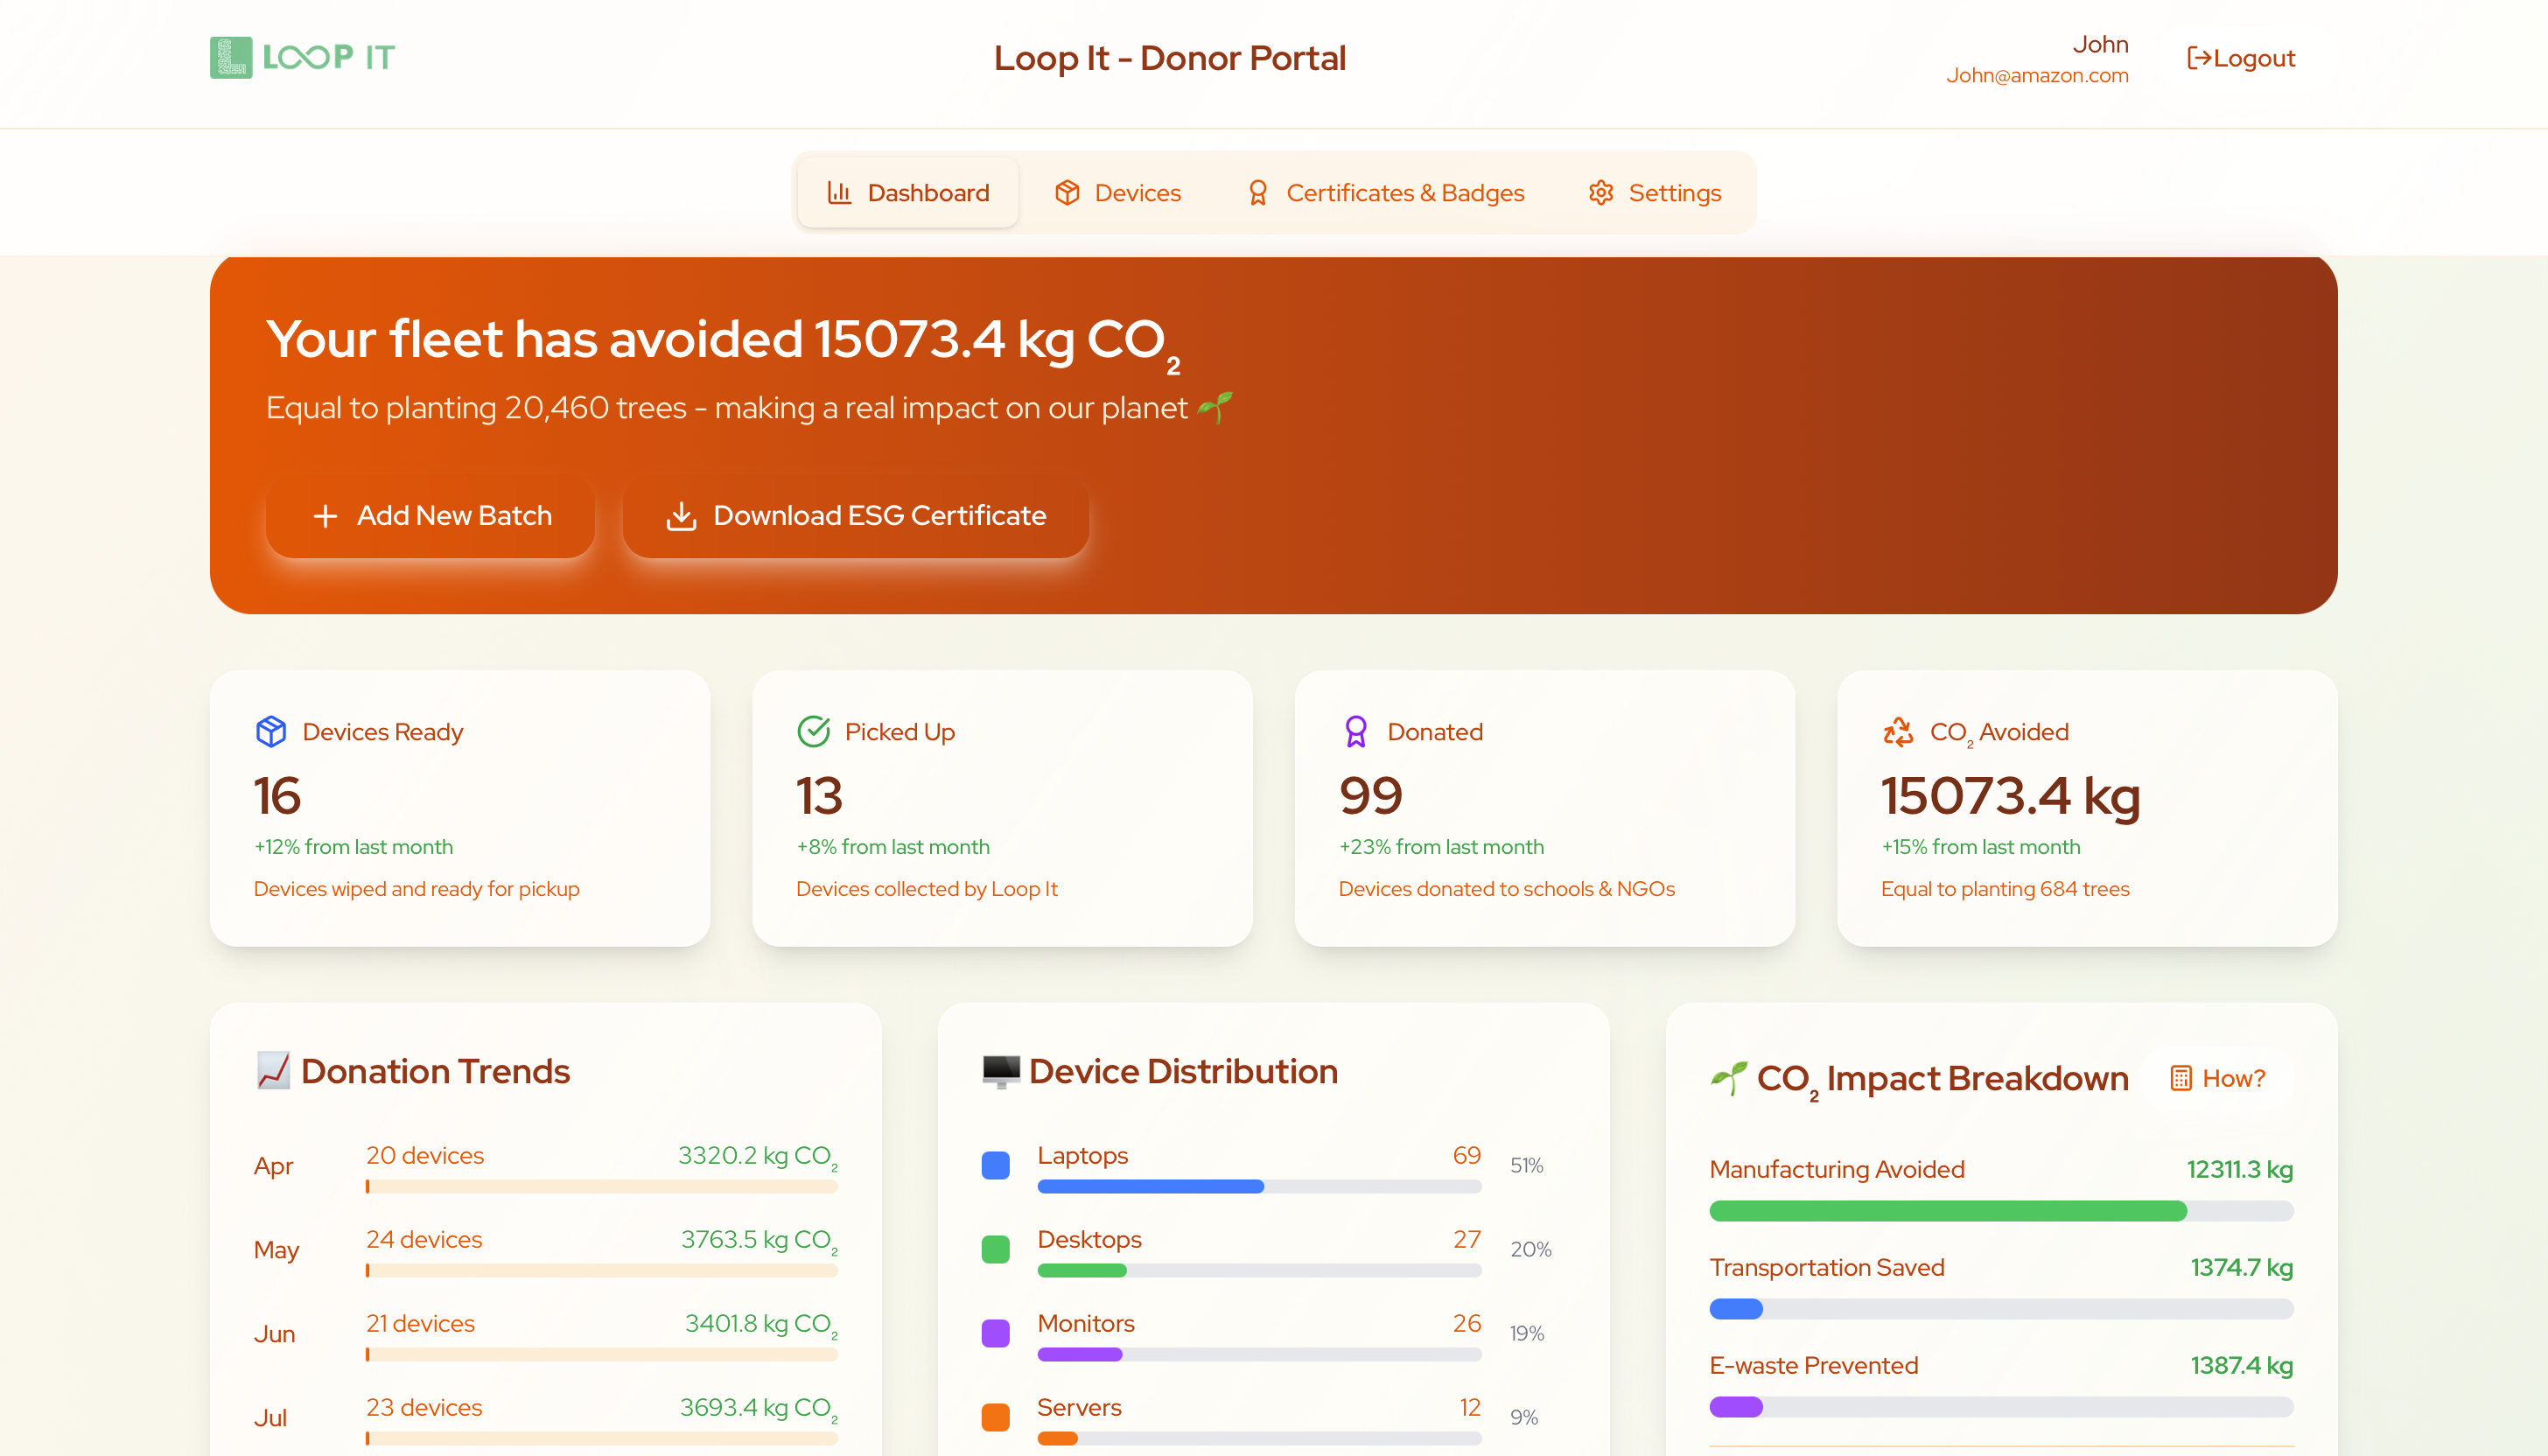
Task: Open the How? calculation explainer
Action: (2218, 1078)
